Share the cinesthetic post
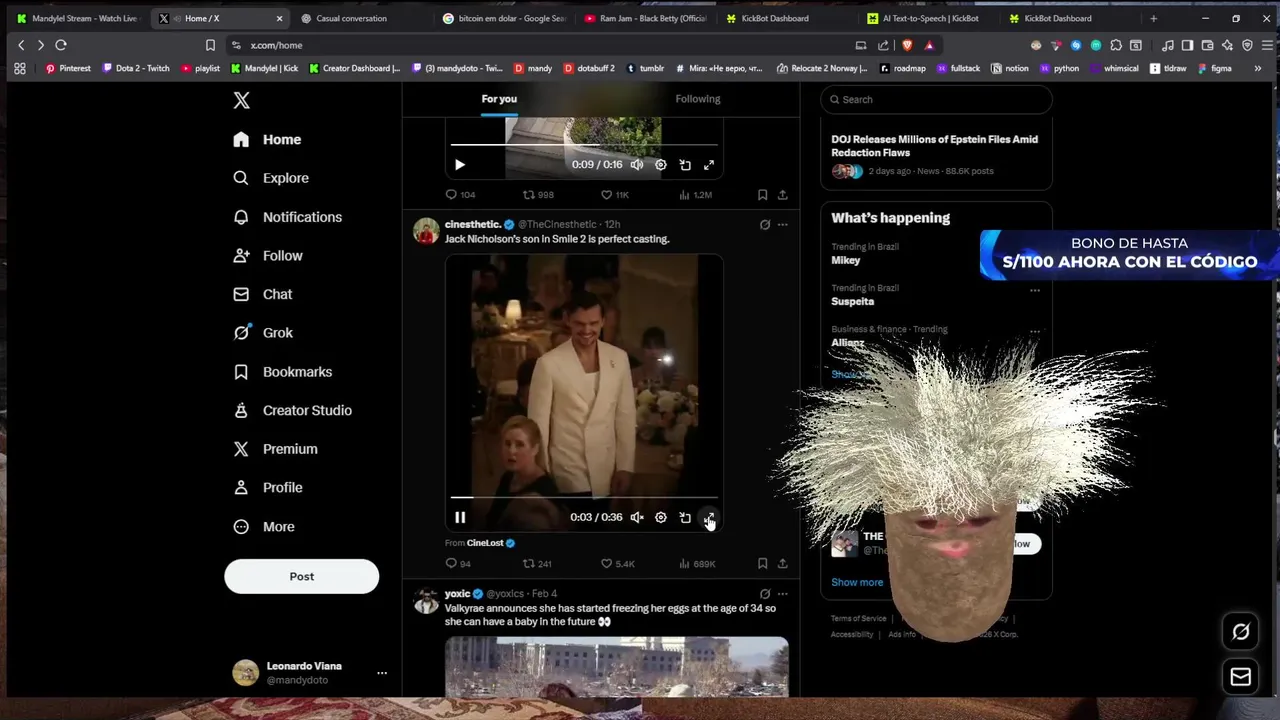This screenshot has height=720, width=1280. click(x=783, y=564)
